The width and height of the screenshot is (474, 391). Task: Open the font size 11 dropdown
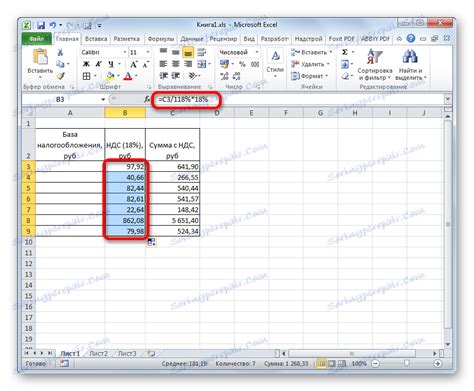[x=148, y=52]
